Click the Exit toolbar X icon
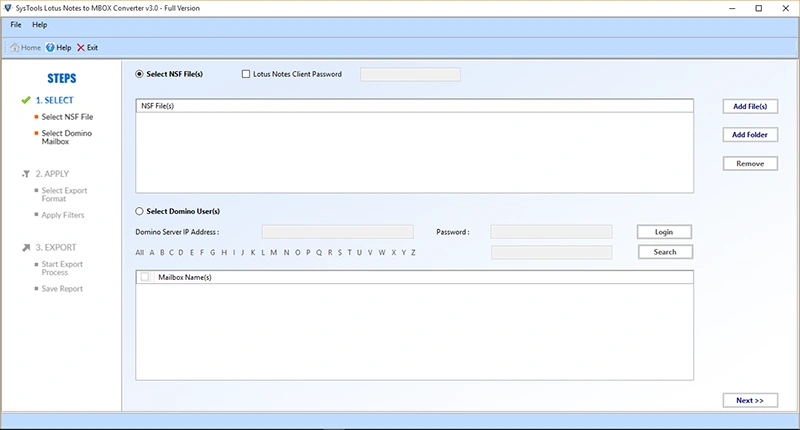Screen dimensions: 800x430 81,47
